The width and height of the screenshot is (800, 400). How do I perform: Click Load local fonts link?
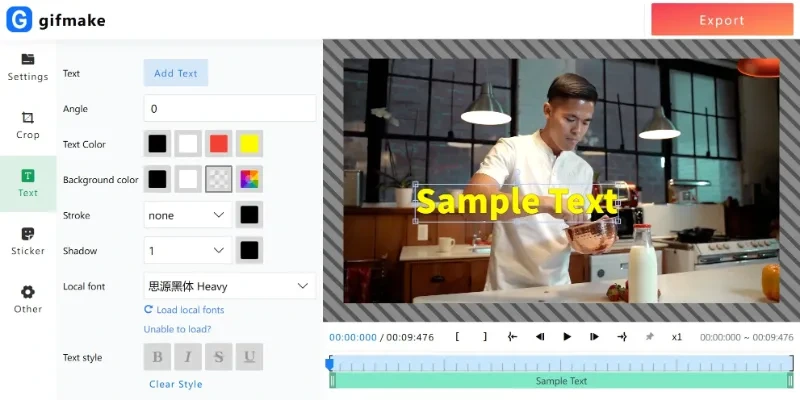coord(184,310)
